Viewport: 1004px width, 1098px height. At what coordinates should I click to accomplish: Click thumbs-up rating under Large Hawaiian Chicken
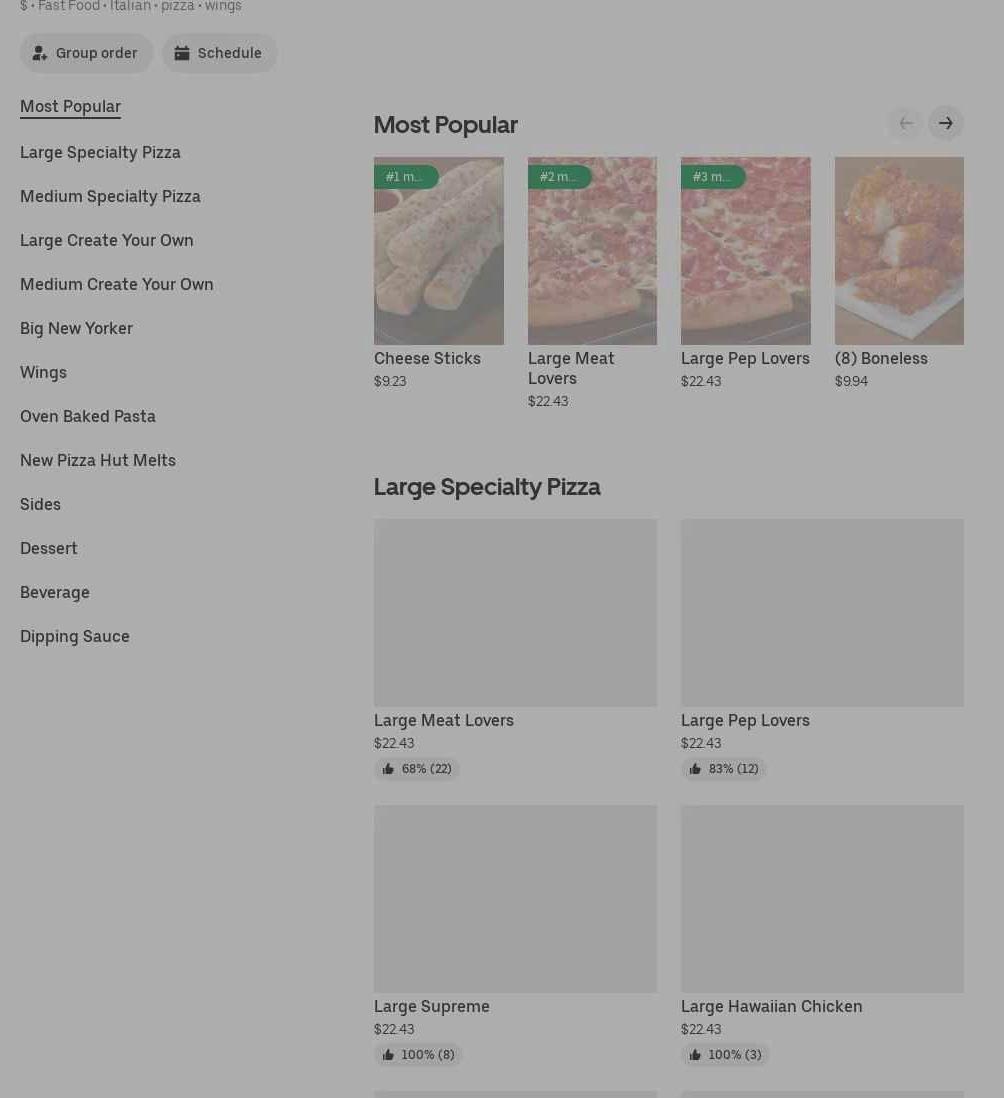[x=725, y=1055]
